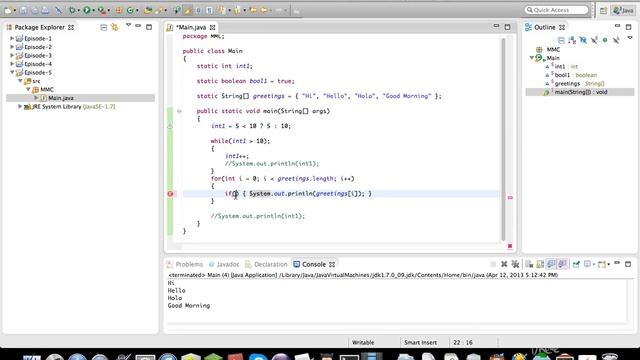Select the Outline tab

545,27
